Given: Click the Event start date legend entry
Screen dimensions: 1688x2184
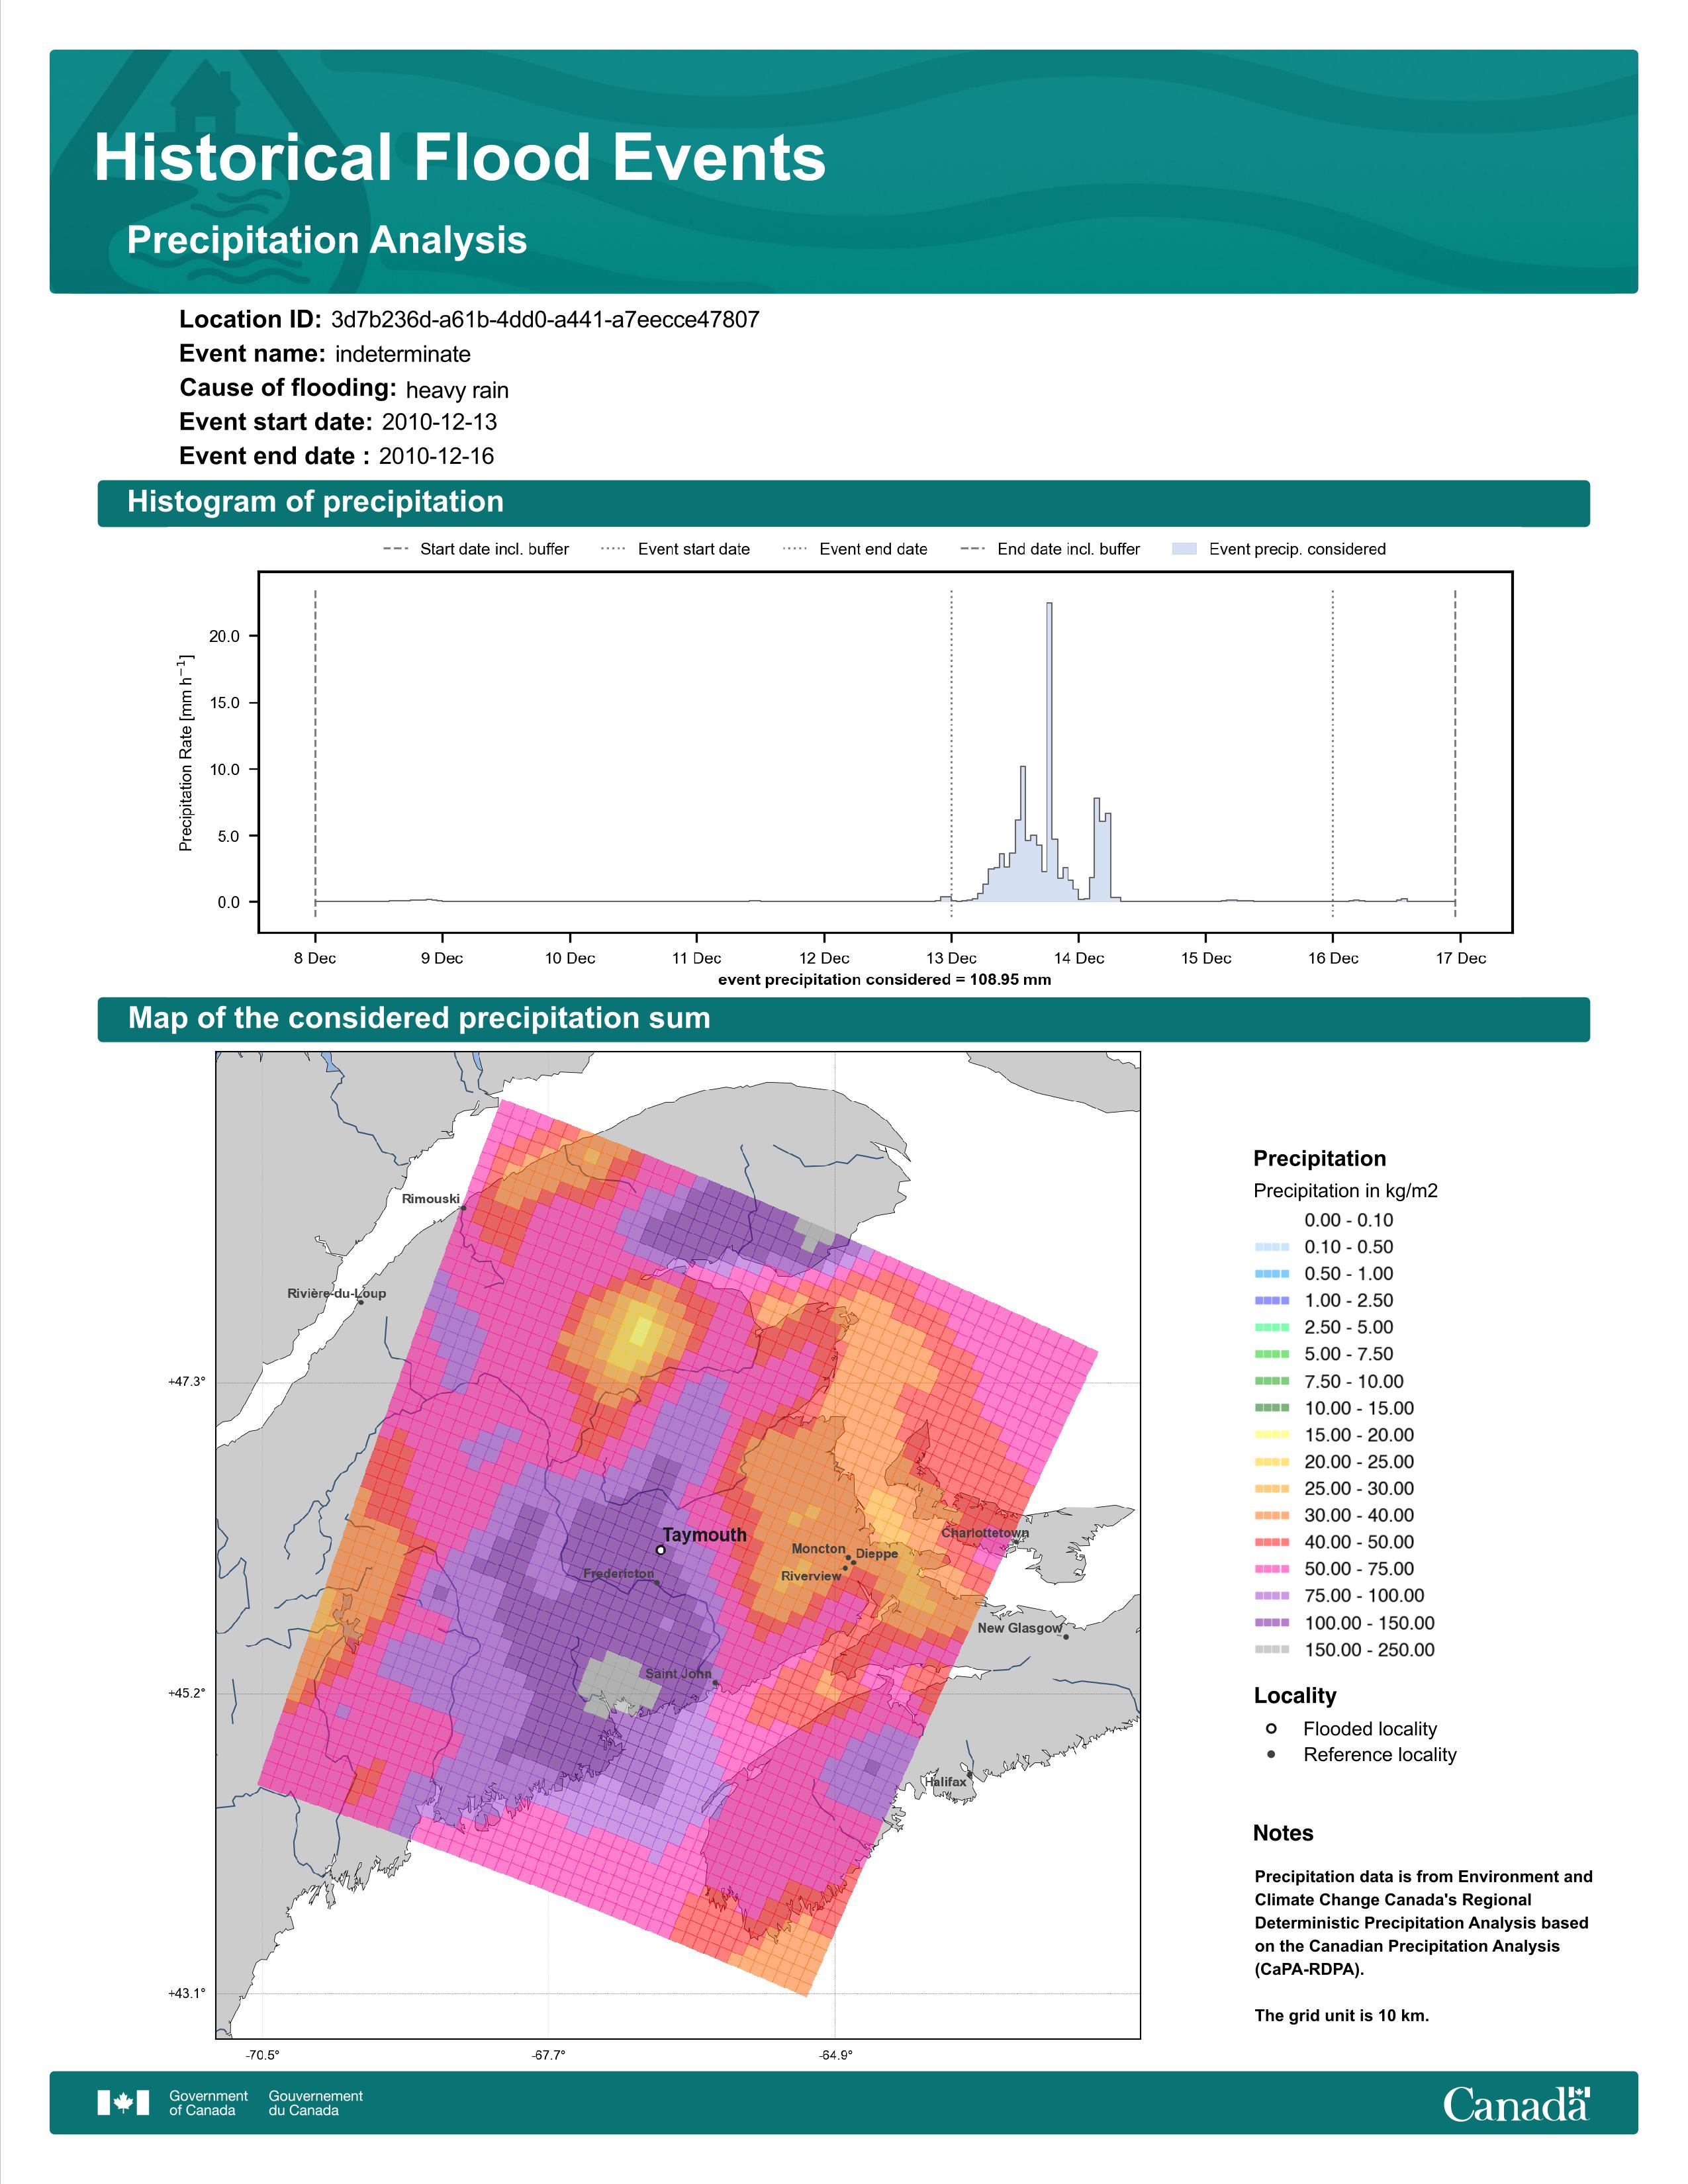Looking at the screenshot, I should pos(675,549).
